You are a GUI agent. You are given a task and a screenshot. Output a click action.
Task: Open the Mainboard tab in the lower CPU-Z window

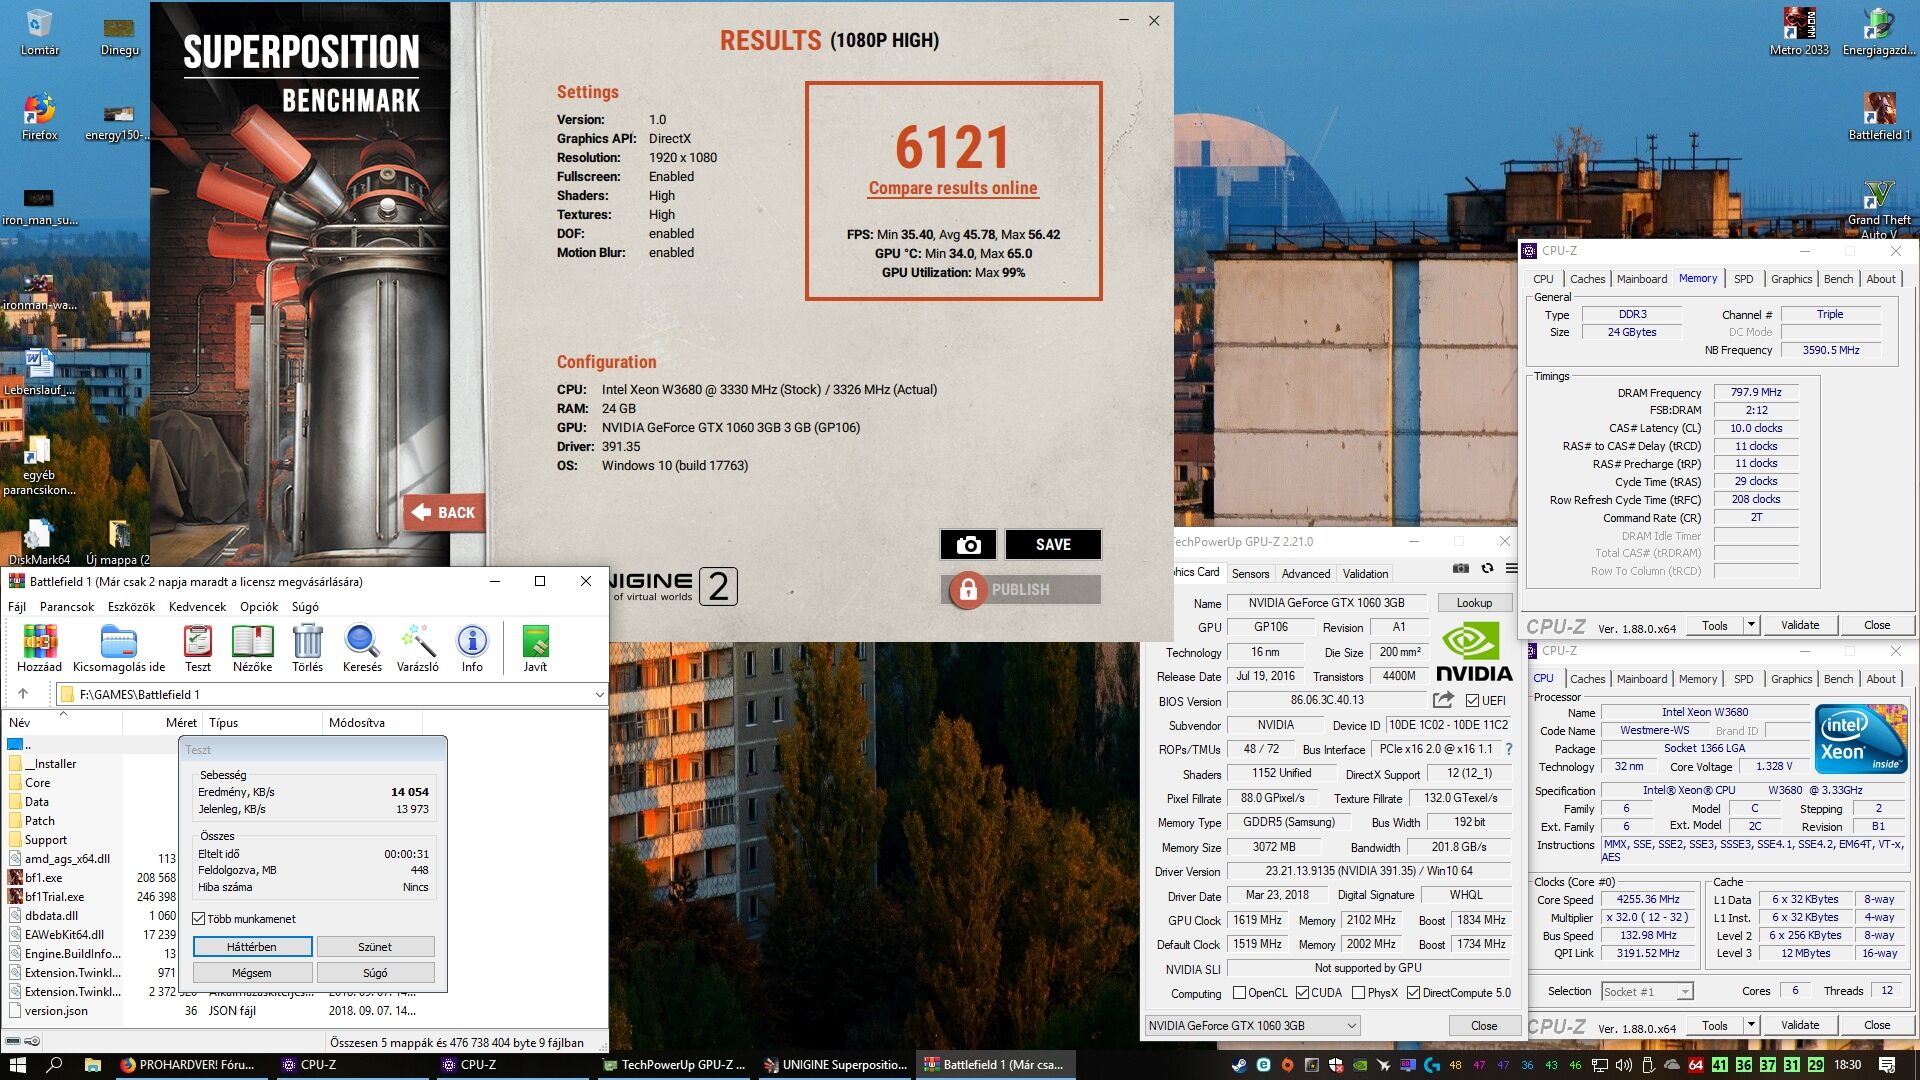click(x=1642, y=679)
